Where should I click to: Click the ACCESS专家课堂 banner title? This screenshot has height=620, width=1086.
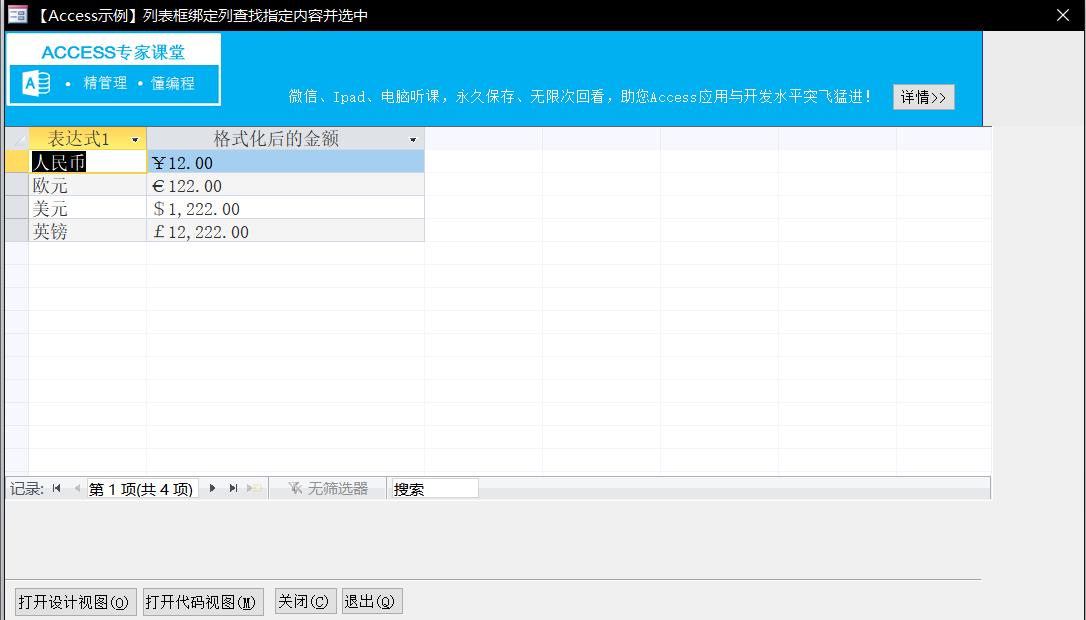pos(114,52)
